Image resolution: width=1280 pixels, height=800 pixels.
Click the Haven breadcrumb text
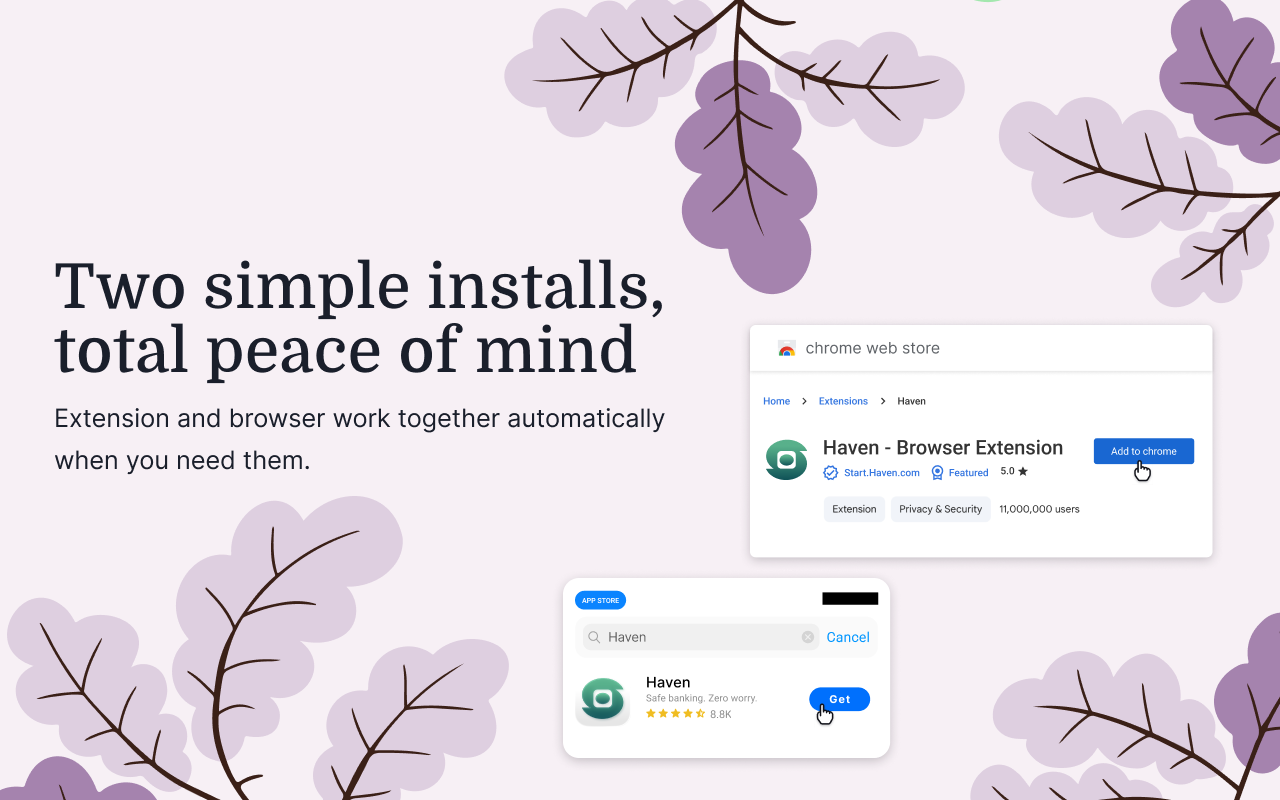[x=911, y=401]
